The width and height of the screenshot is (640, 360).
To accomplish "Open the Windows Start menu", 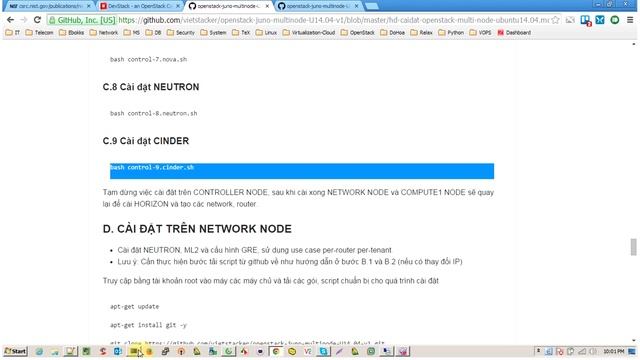I will 15,351.
